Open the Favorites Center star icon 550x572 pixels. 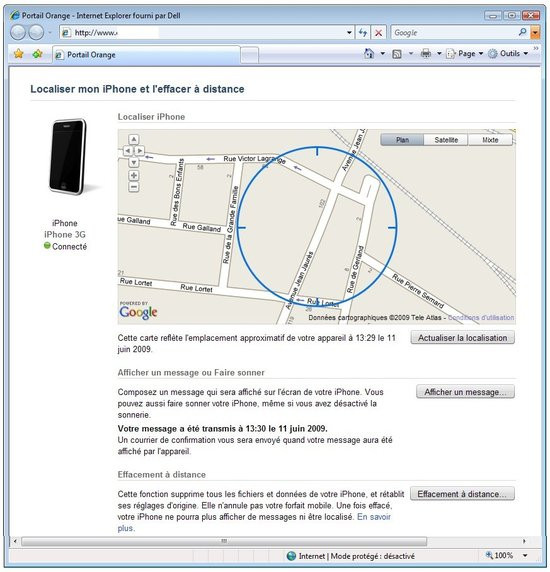coord(18,54)
